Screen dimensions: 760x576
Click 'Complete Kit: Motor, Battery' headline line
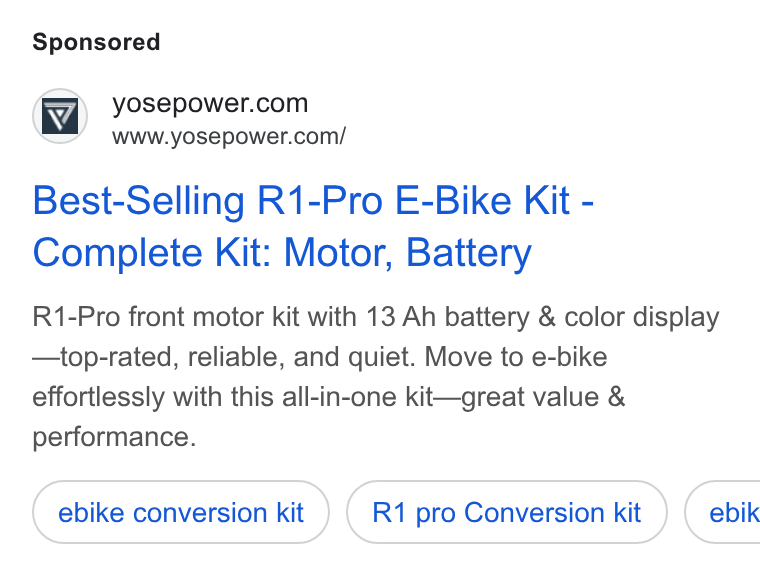[x=282, y=253]
